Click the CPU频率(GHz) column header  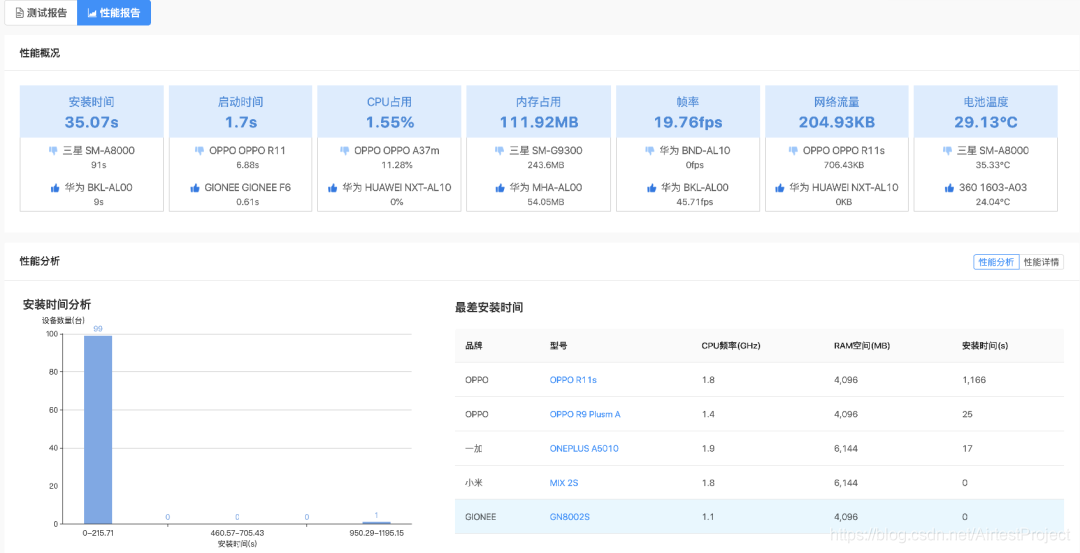(x=730, y=346)
